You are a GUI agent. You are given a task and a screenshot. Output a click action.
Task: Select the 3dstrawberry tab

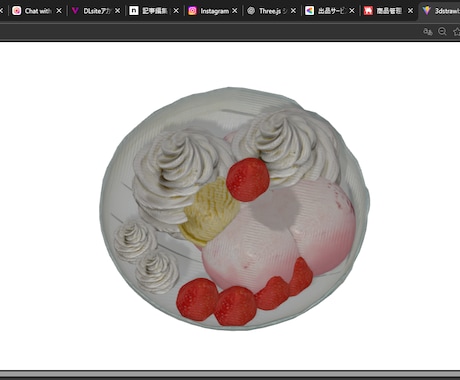440,11
